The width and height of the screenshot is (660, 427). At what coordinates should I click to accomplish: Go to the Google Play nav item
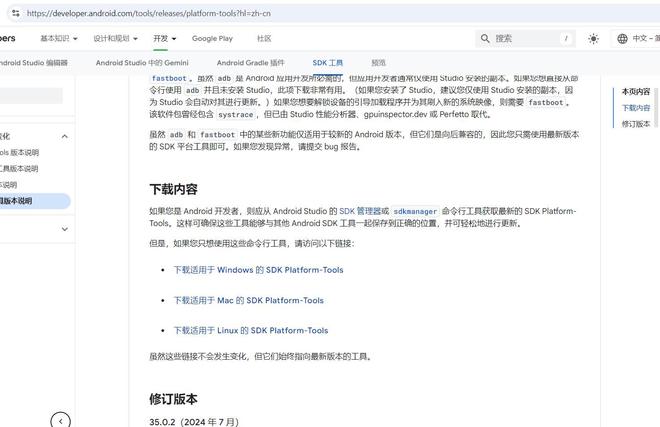[x=212, y=38]
